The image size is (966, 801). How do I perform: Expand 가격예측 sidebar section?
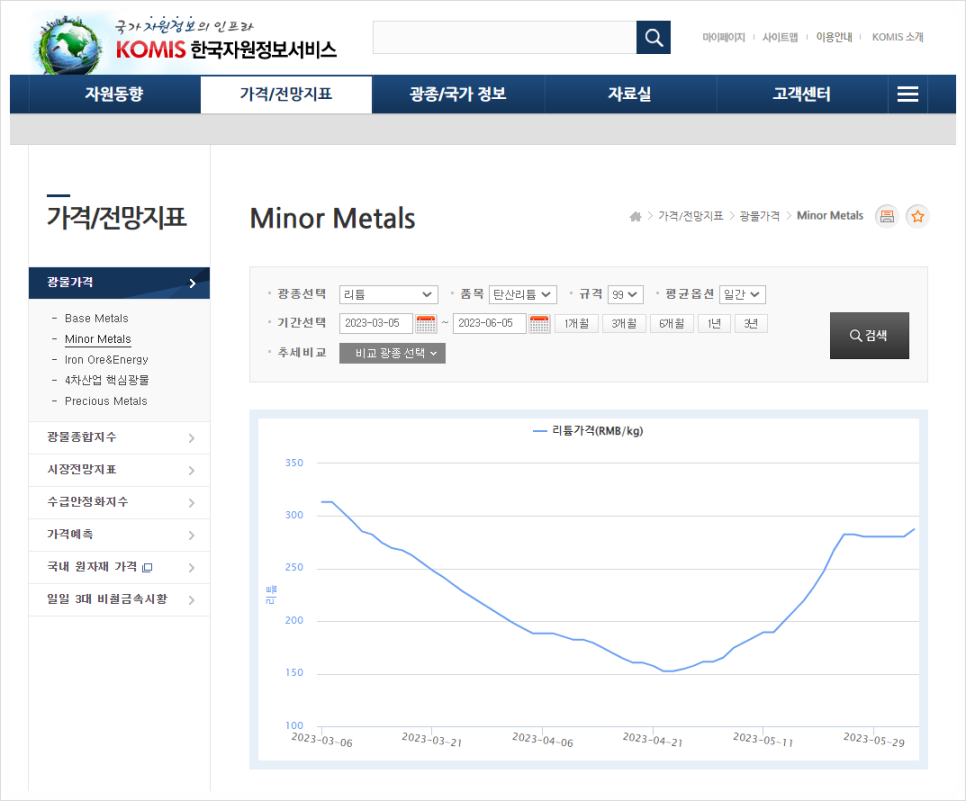pos(119,535)
